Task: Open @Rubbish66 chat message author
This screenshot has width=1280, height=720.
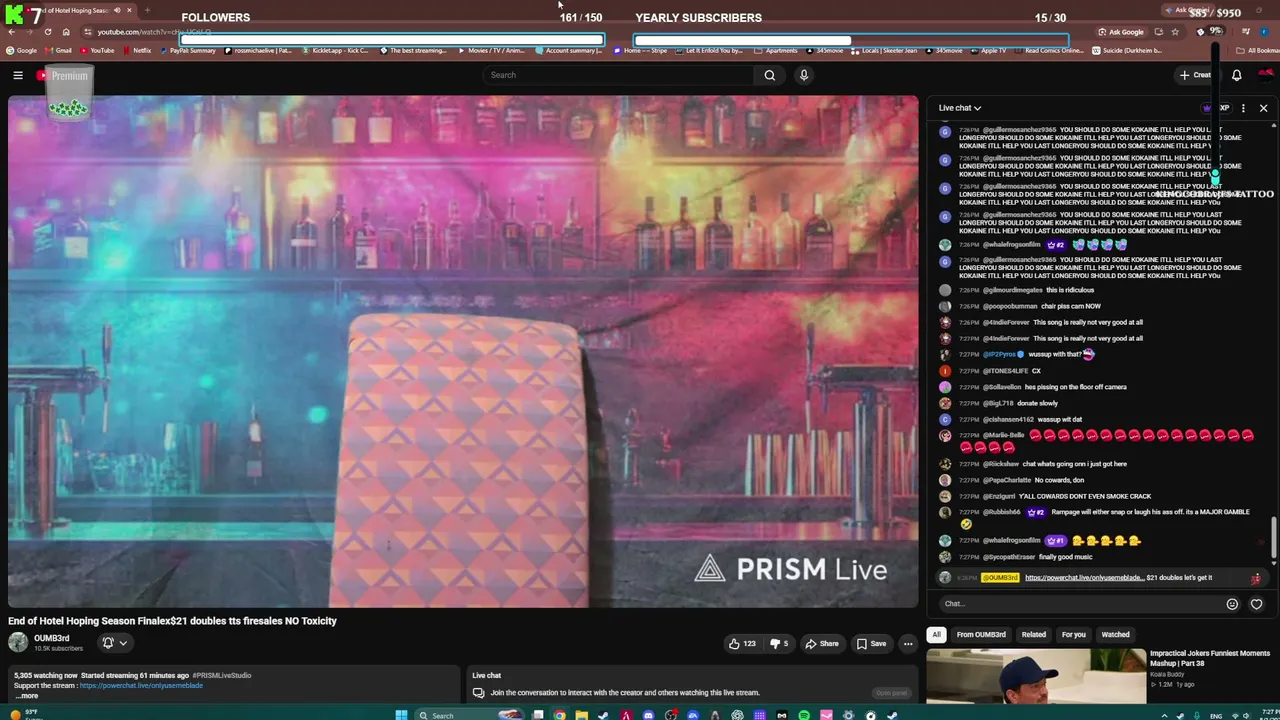Action: click(x=1001, y=512)
